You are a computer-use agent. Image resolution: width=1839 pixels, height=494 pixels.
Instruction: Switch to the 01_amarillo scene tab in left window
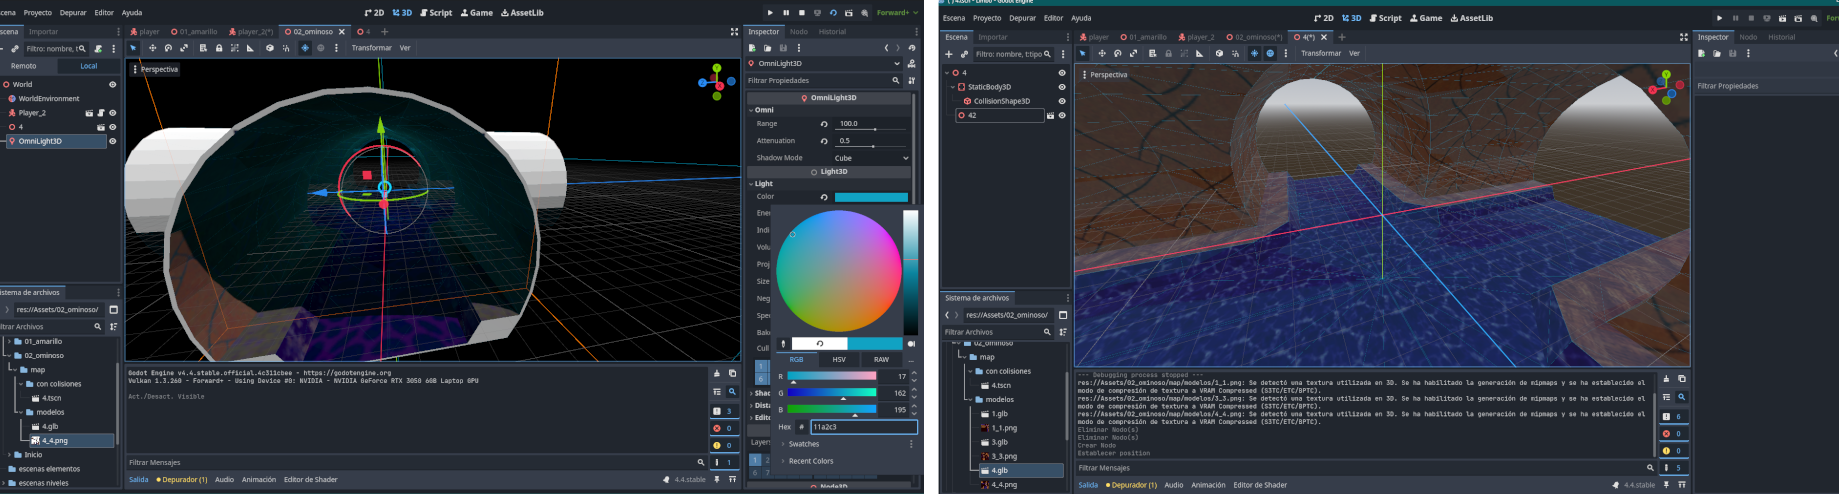(x=194, y=32)
